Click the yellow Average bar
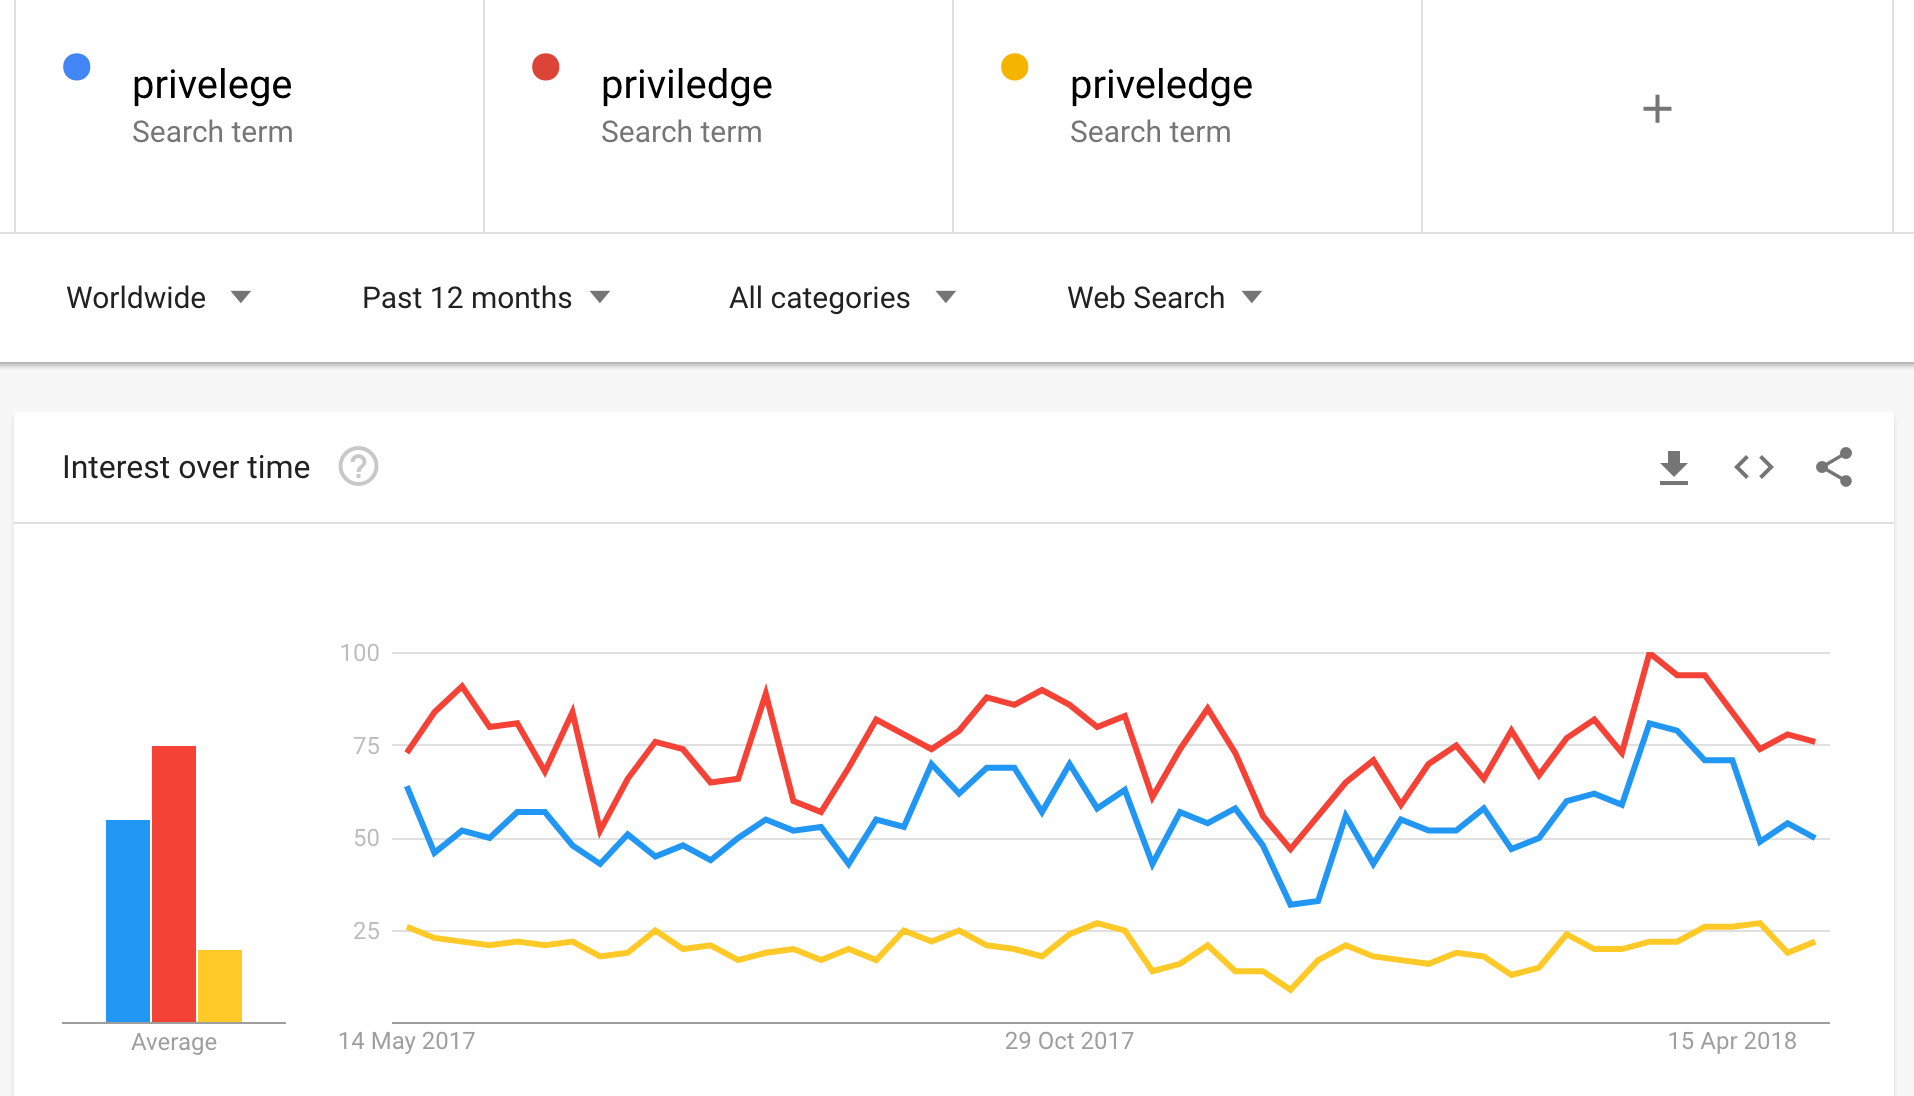Image resolution: width=1914 pixels, height=1096 pixels. [x=220, y=985]
